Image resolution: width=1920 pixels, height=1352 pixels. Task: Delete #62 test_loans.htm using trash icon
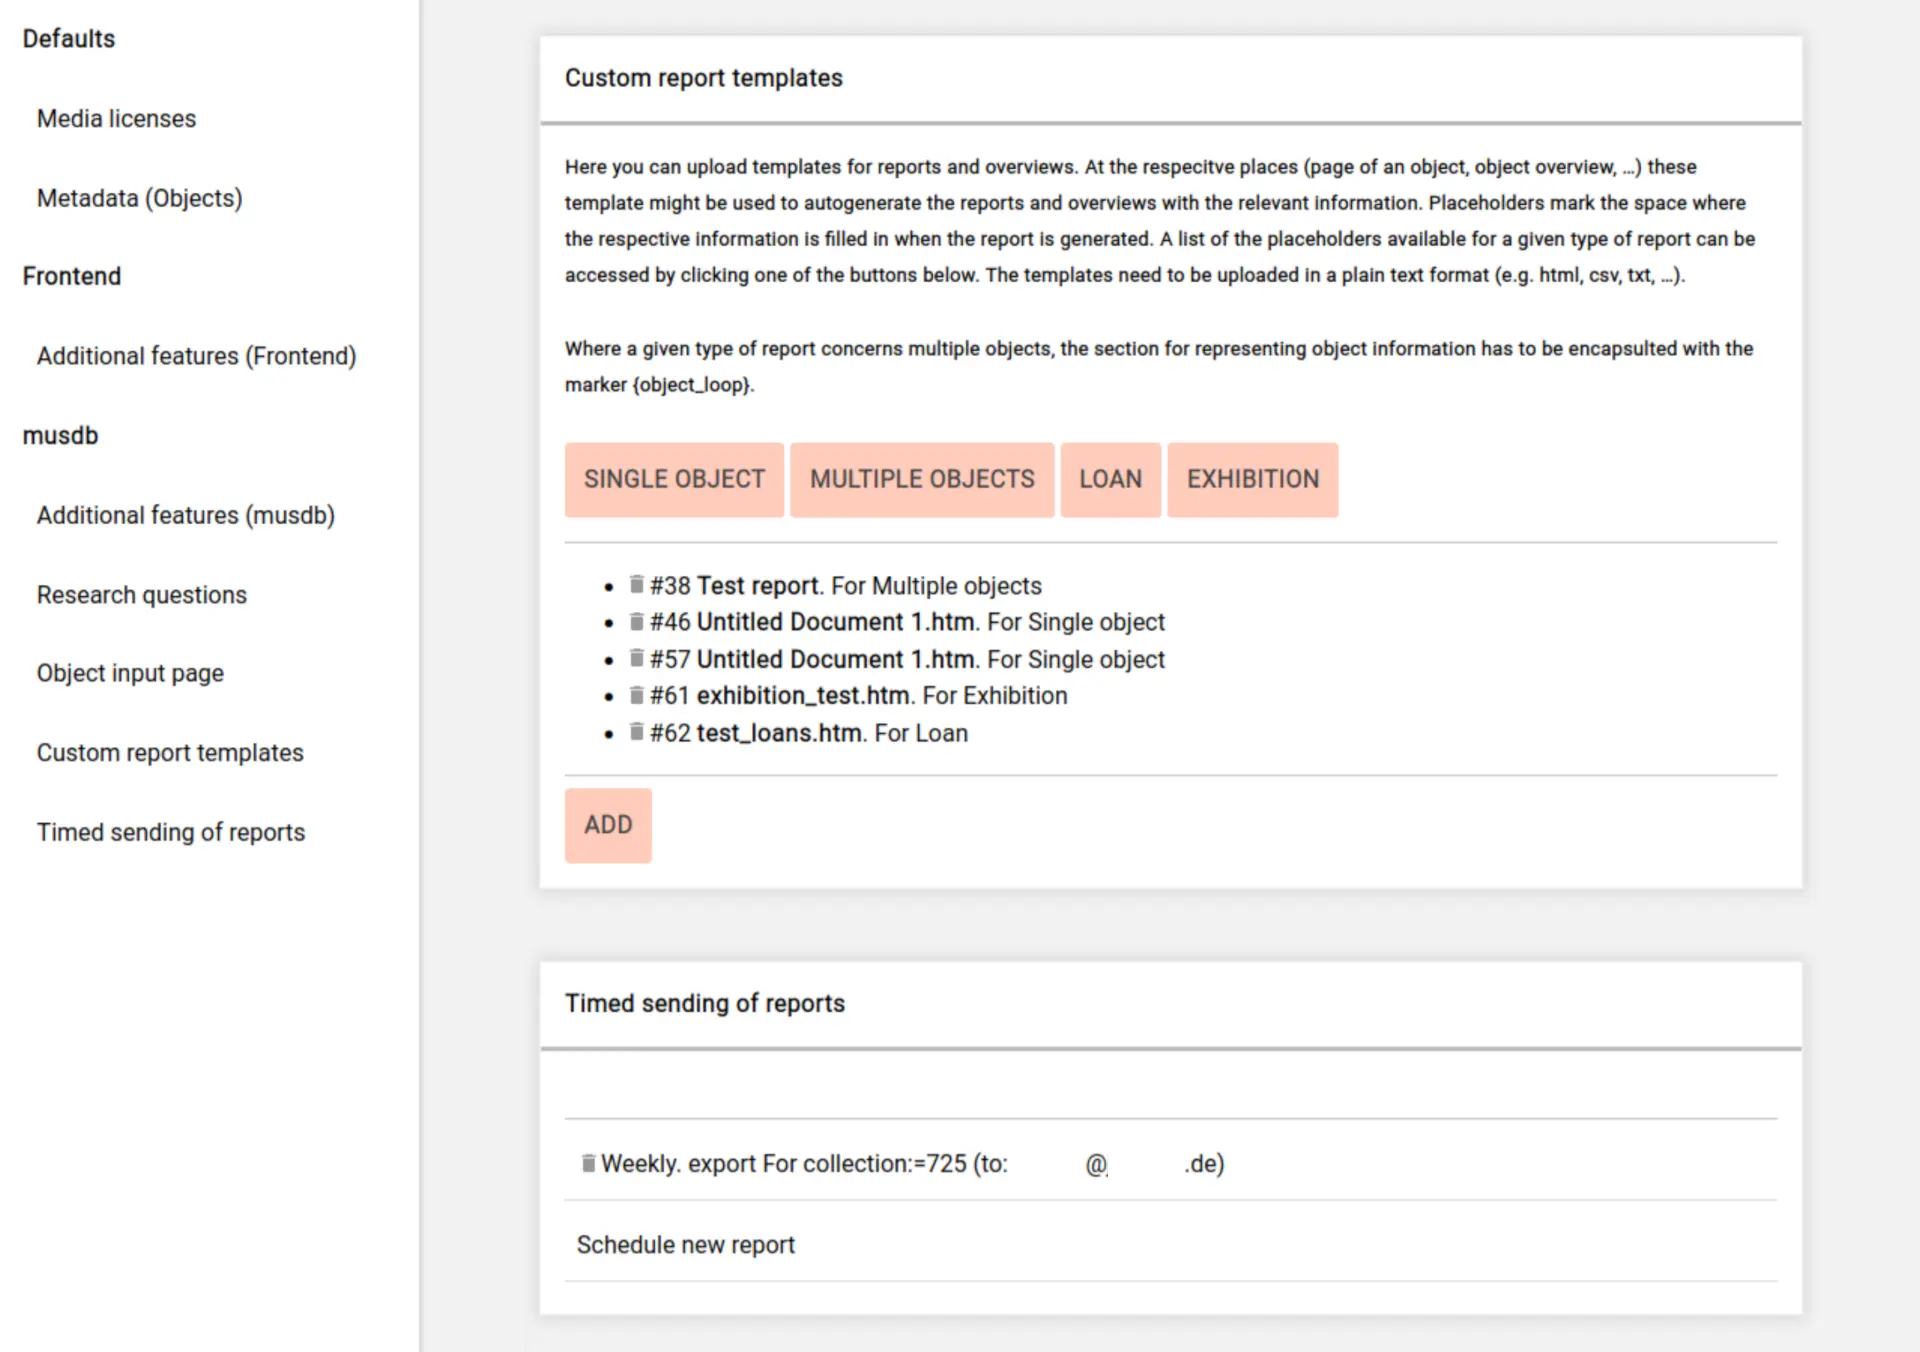point(636,732)
